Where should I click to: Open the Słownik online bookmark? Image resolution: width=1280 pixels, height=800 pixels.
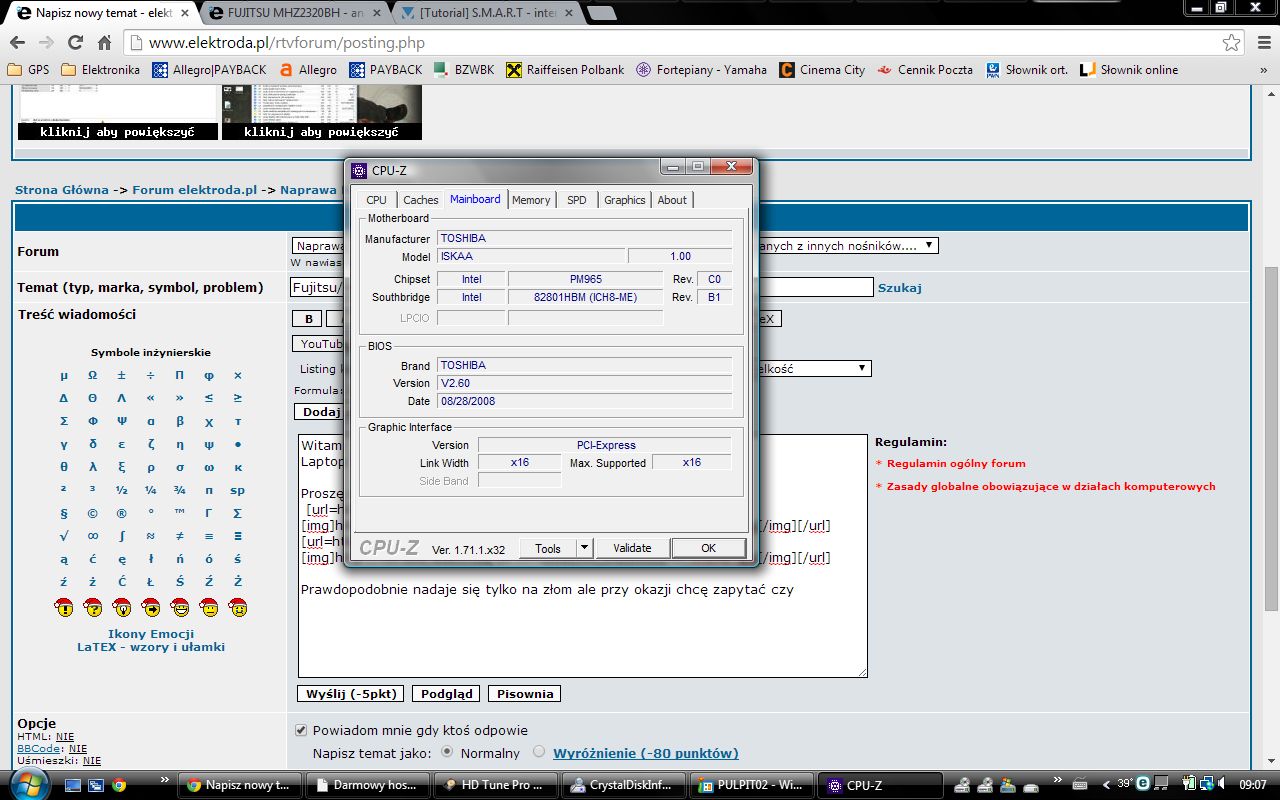coord(1129,70)
